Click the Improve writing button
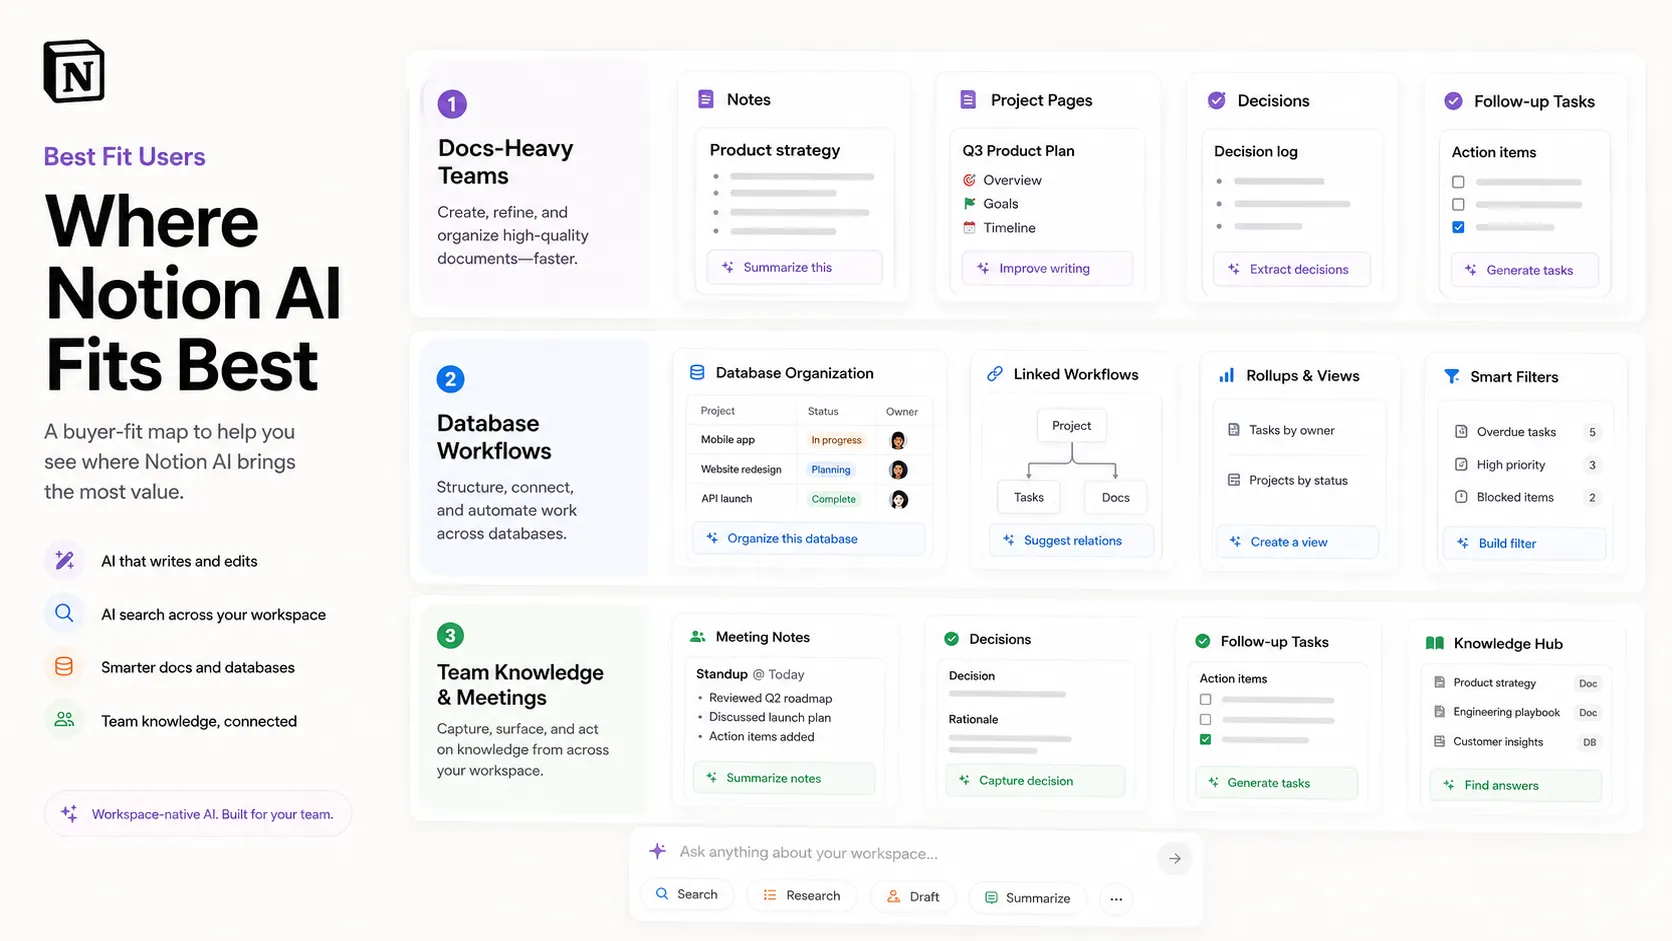The width and height of the screenshot is (1672, 941). (x=1047, y=268)
